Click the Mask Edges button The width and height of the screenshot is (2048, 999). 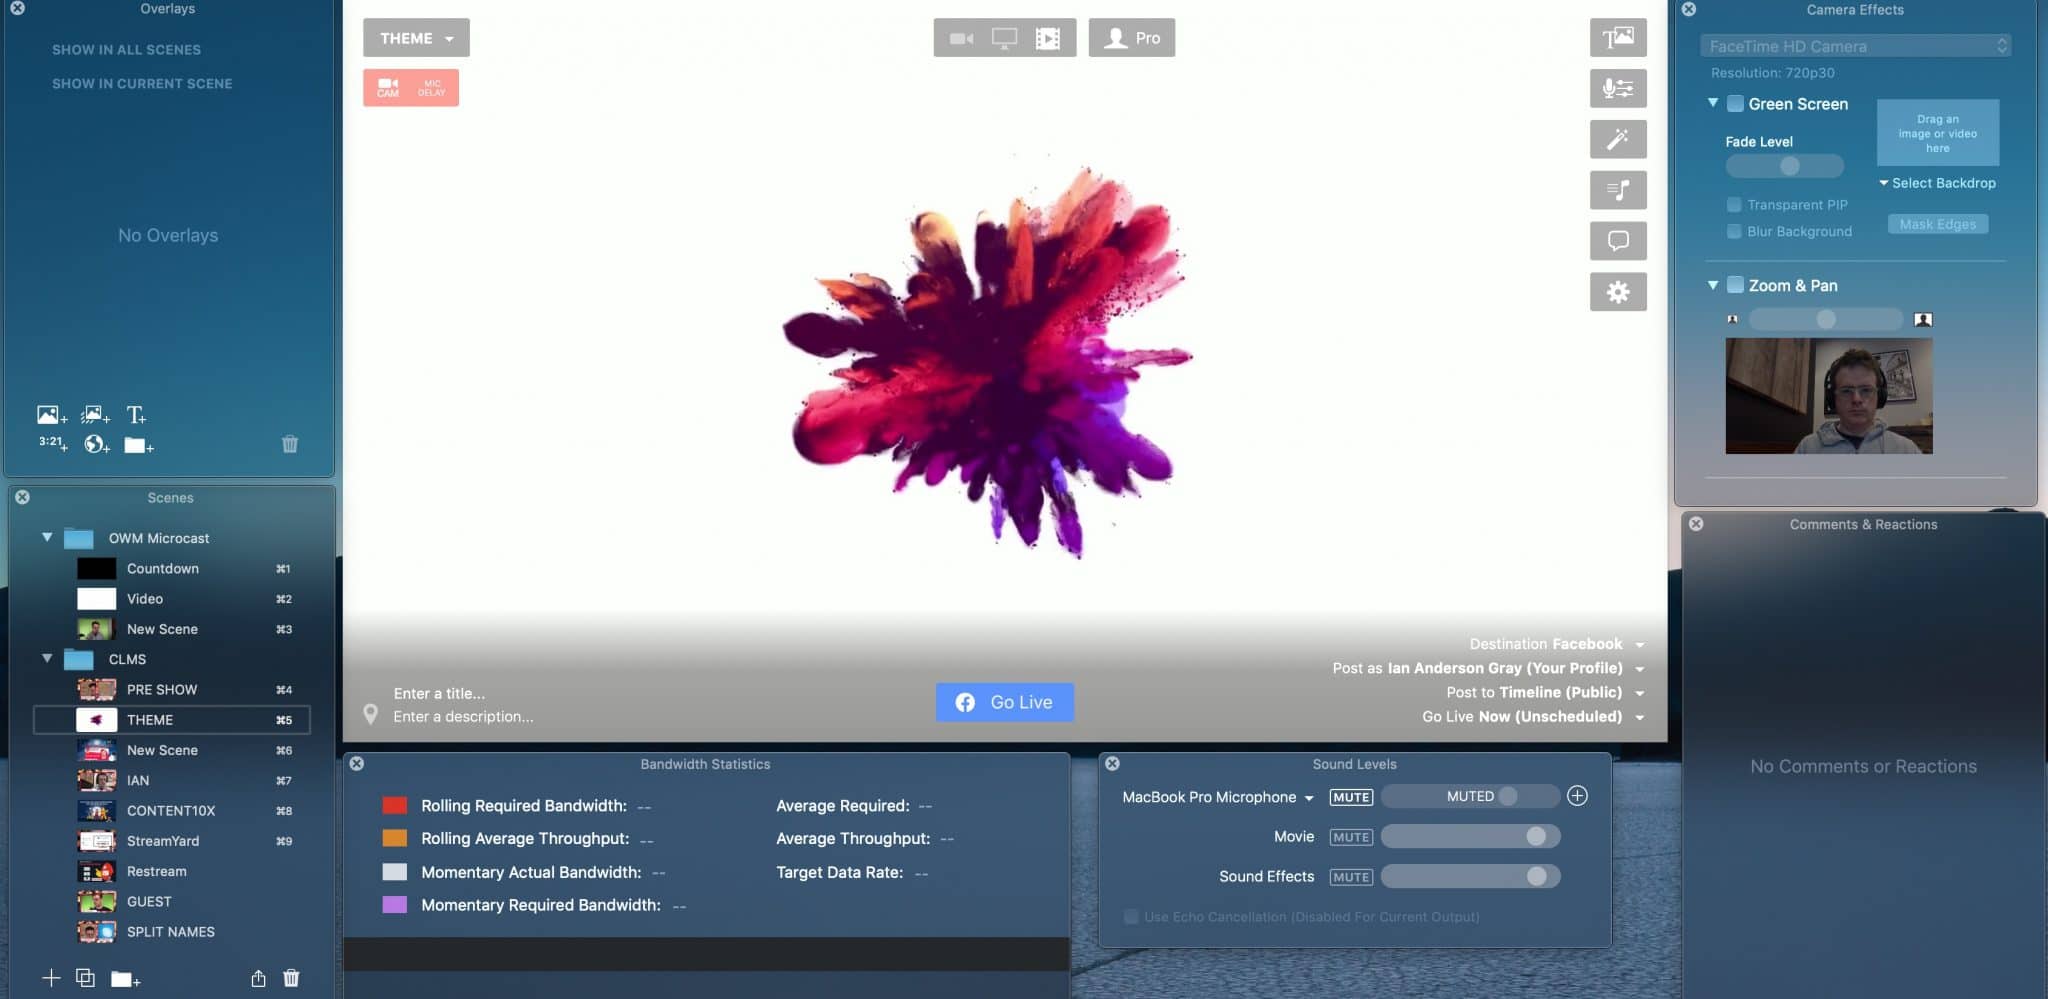[x=1937, y=224]
